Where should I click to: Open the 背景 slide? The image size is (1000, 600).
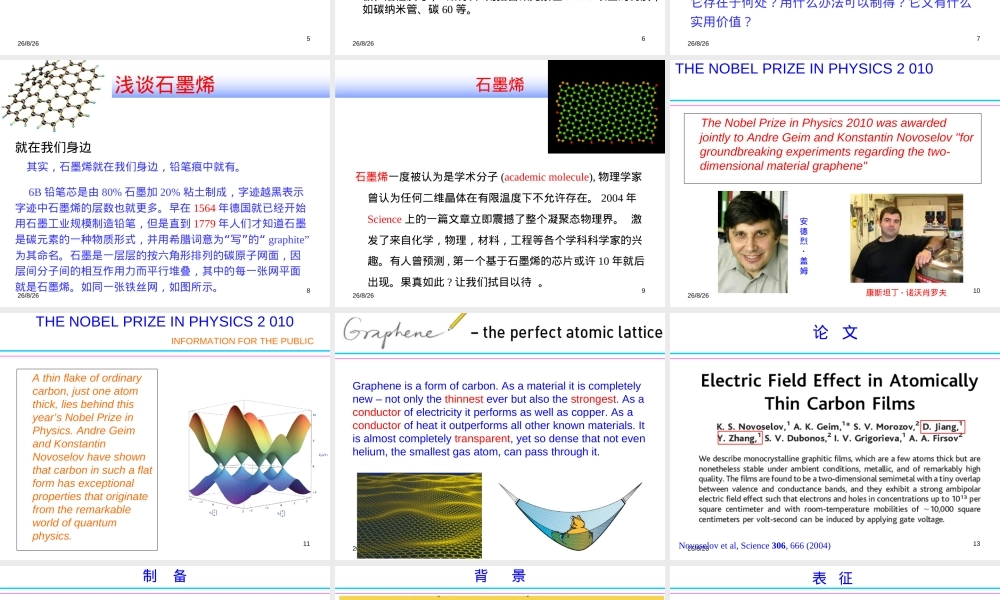click(x=500, y=583)
